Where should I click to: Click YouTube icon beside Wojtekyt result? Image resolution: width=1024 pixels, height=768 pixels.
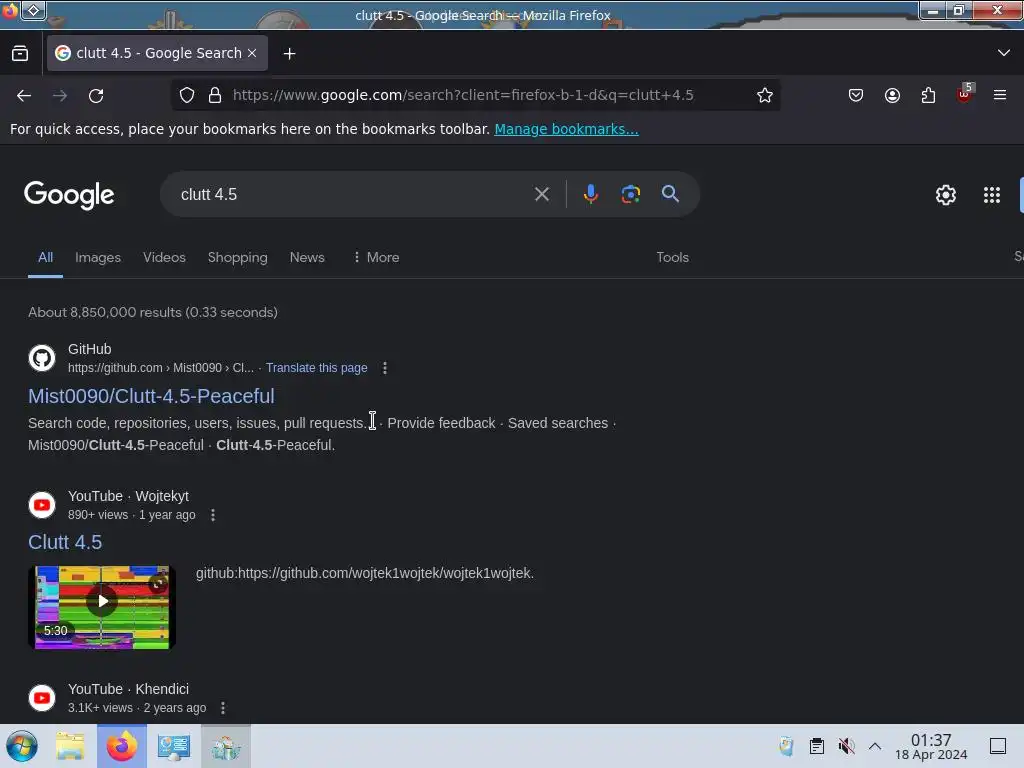(42, 505)
